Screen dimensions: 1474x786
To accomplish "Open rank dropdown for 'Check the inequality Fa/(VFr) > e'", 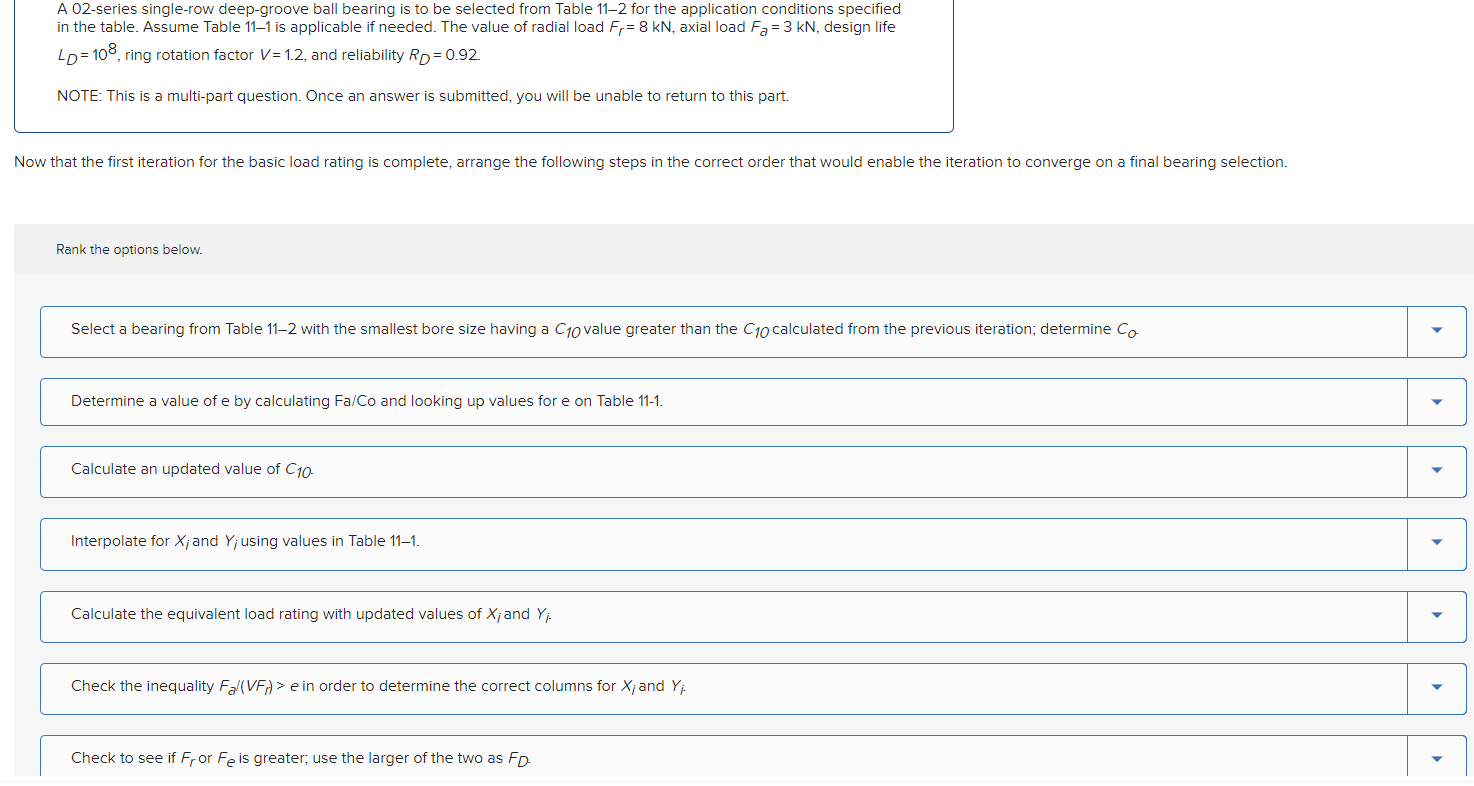I will [1437, 688].
